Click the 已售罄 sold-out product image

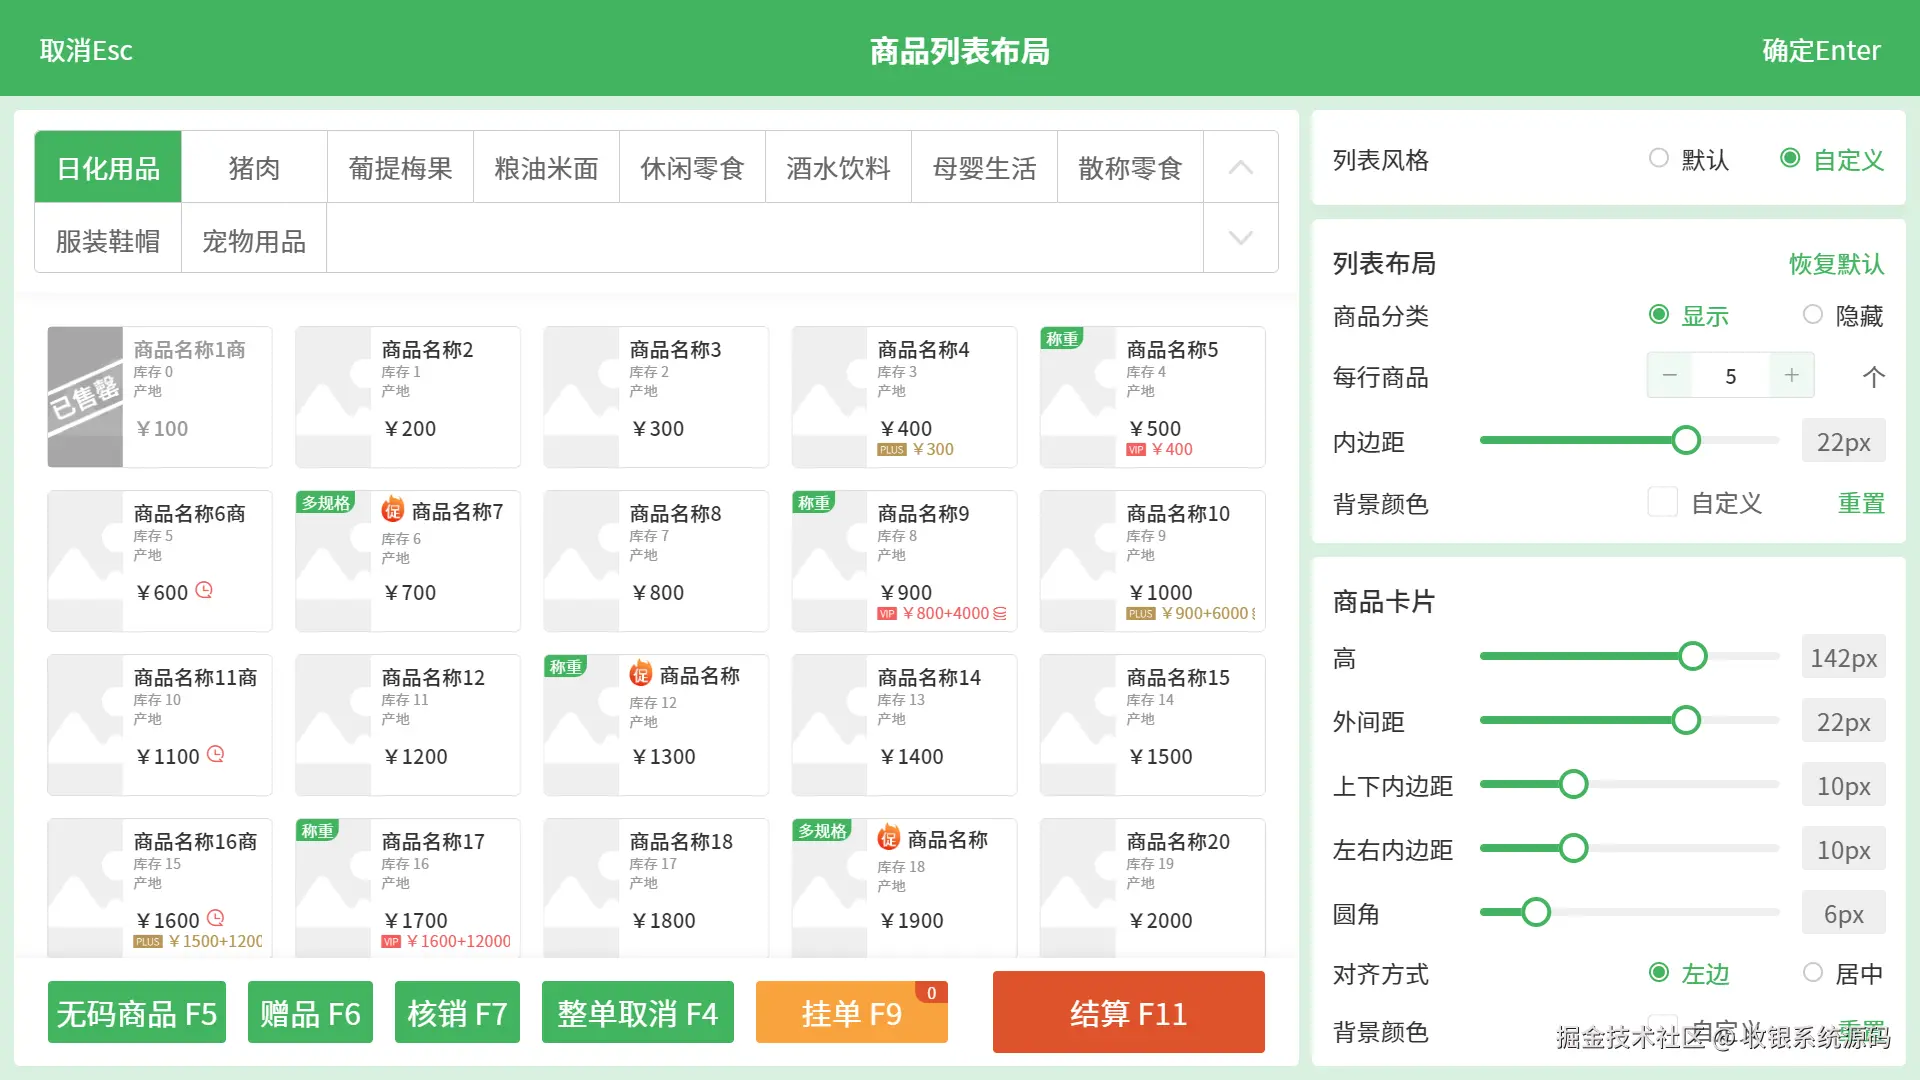coord(85,397)
